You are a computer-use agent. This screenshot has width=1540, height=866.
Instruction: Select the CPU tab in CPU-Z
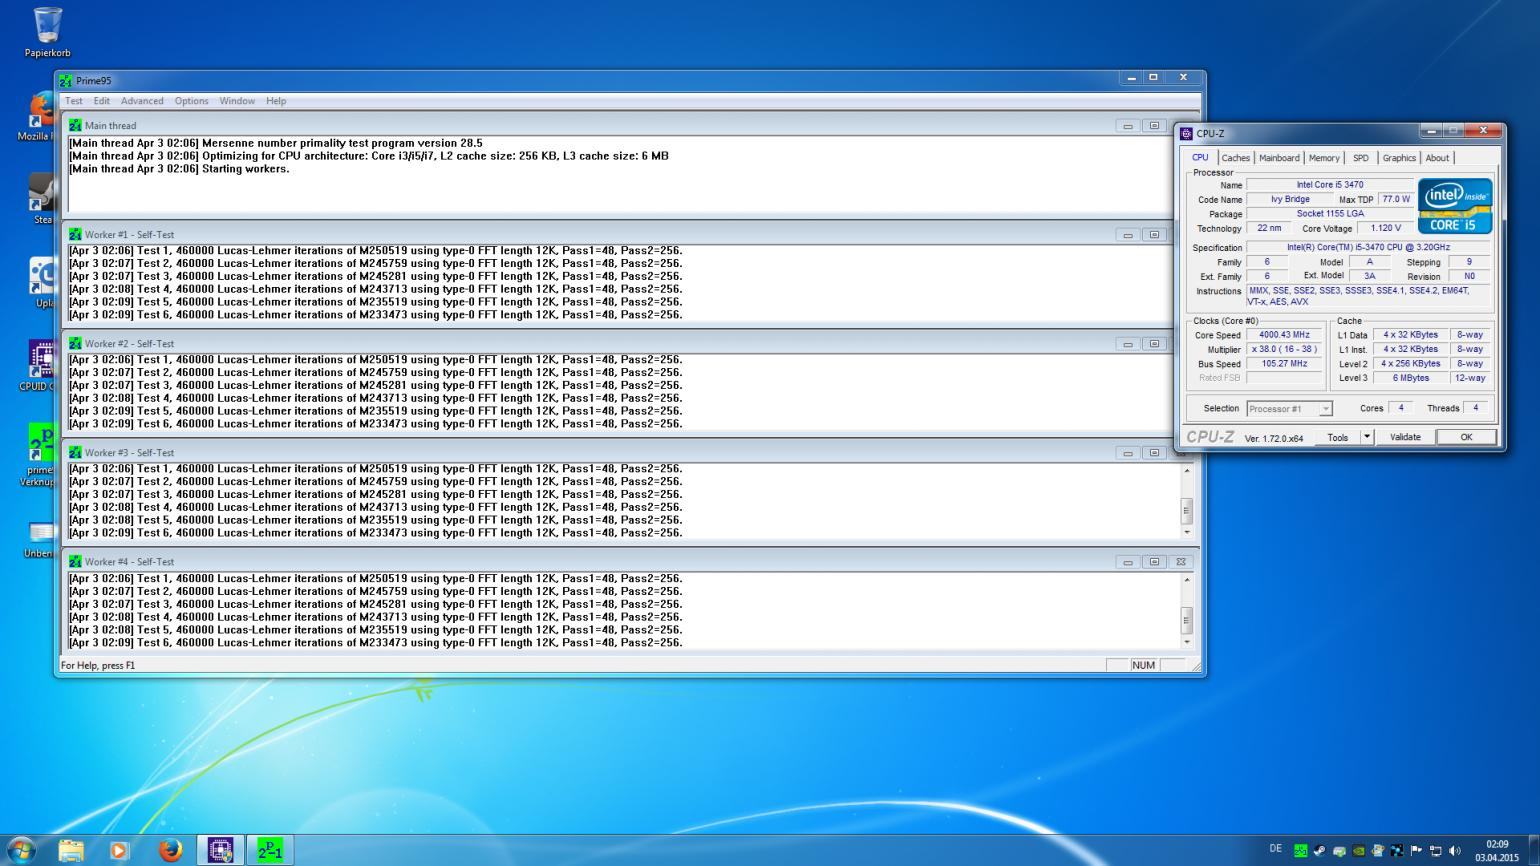1200,157
